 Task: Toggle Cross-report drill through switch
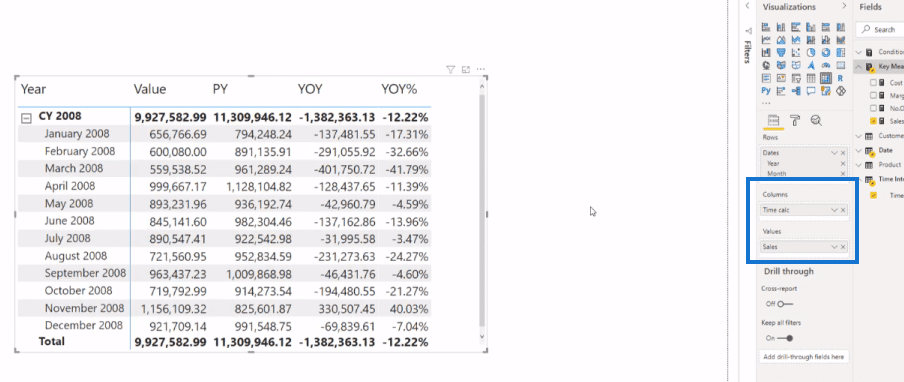coord(784,304)
